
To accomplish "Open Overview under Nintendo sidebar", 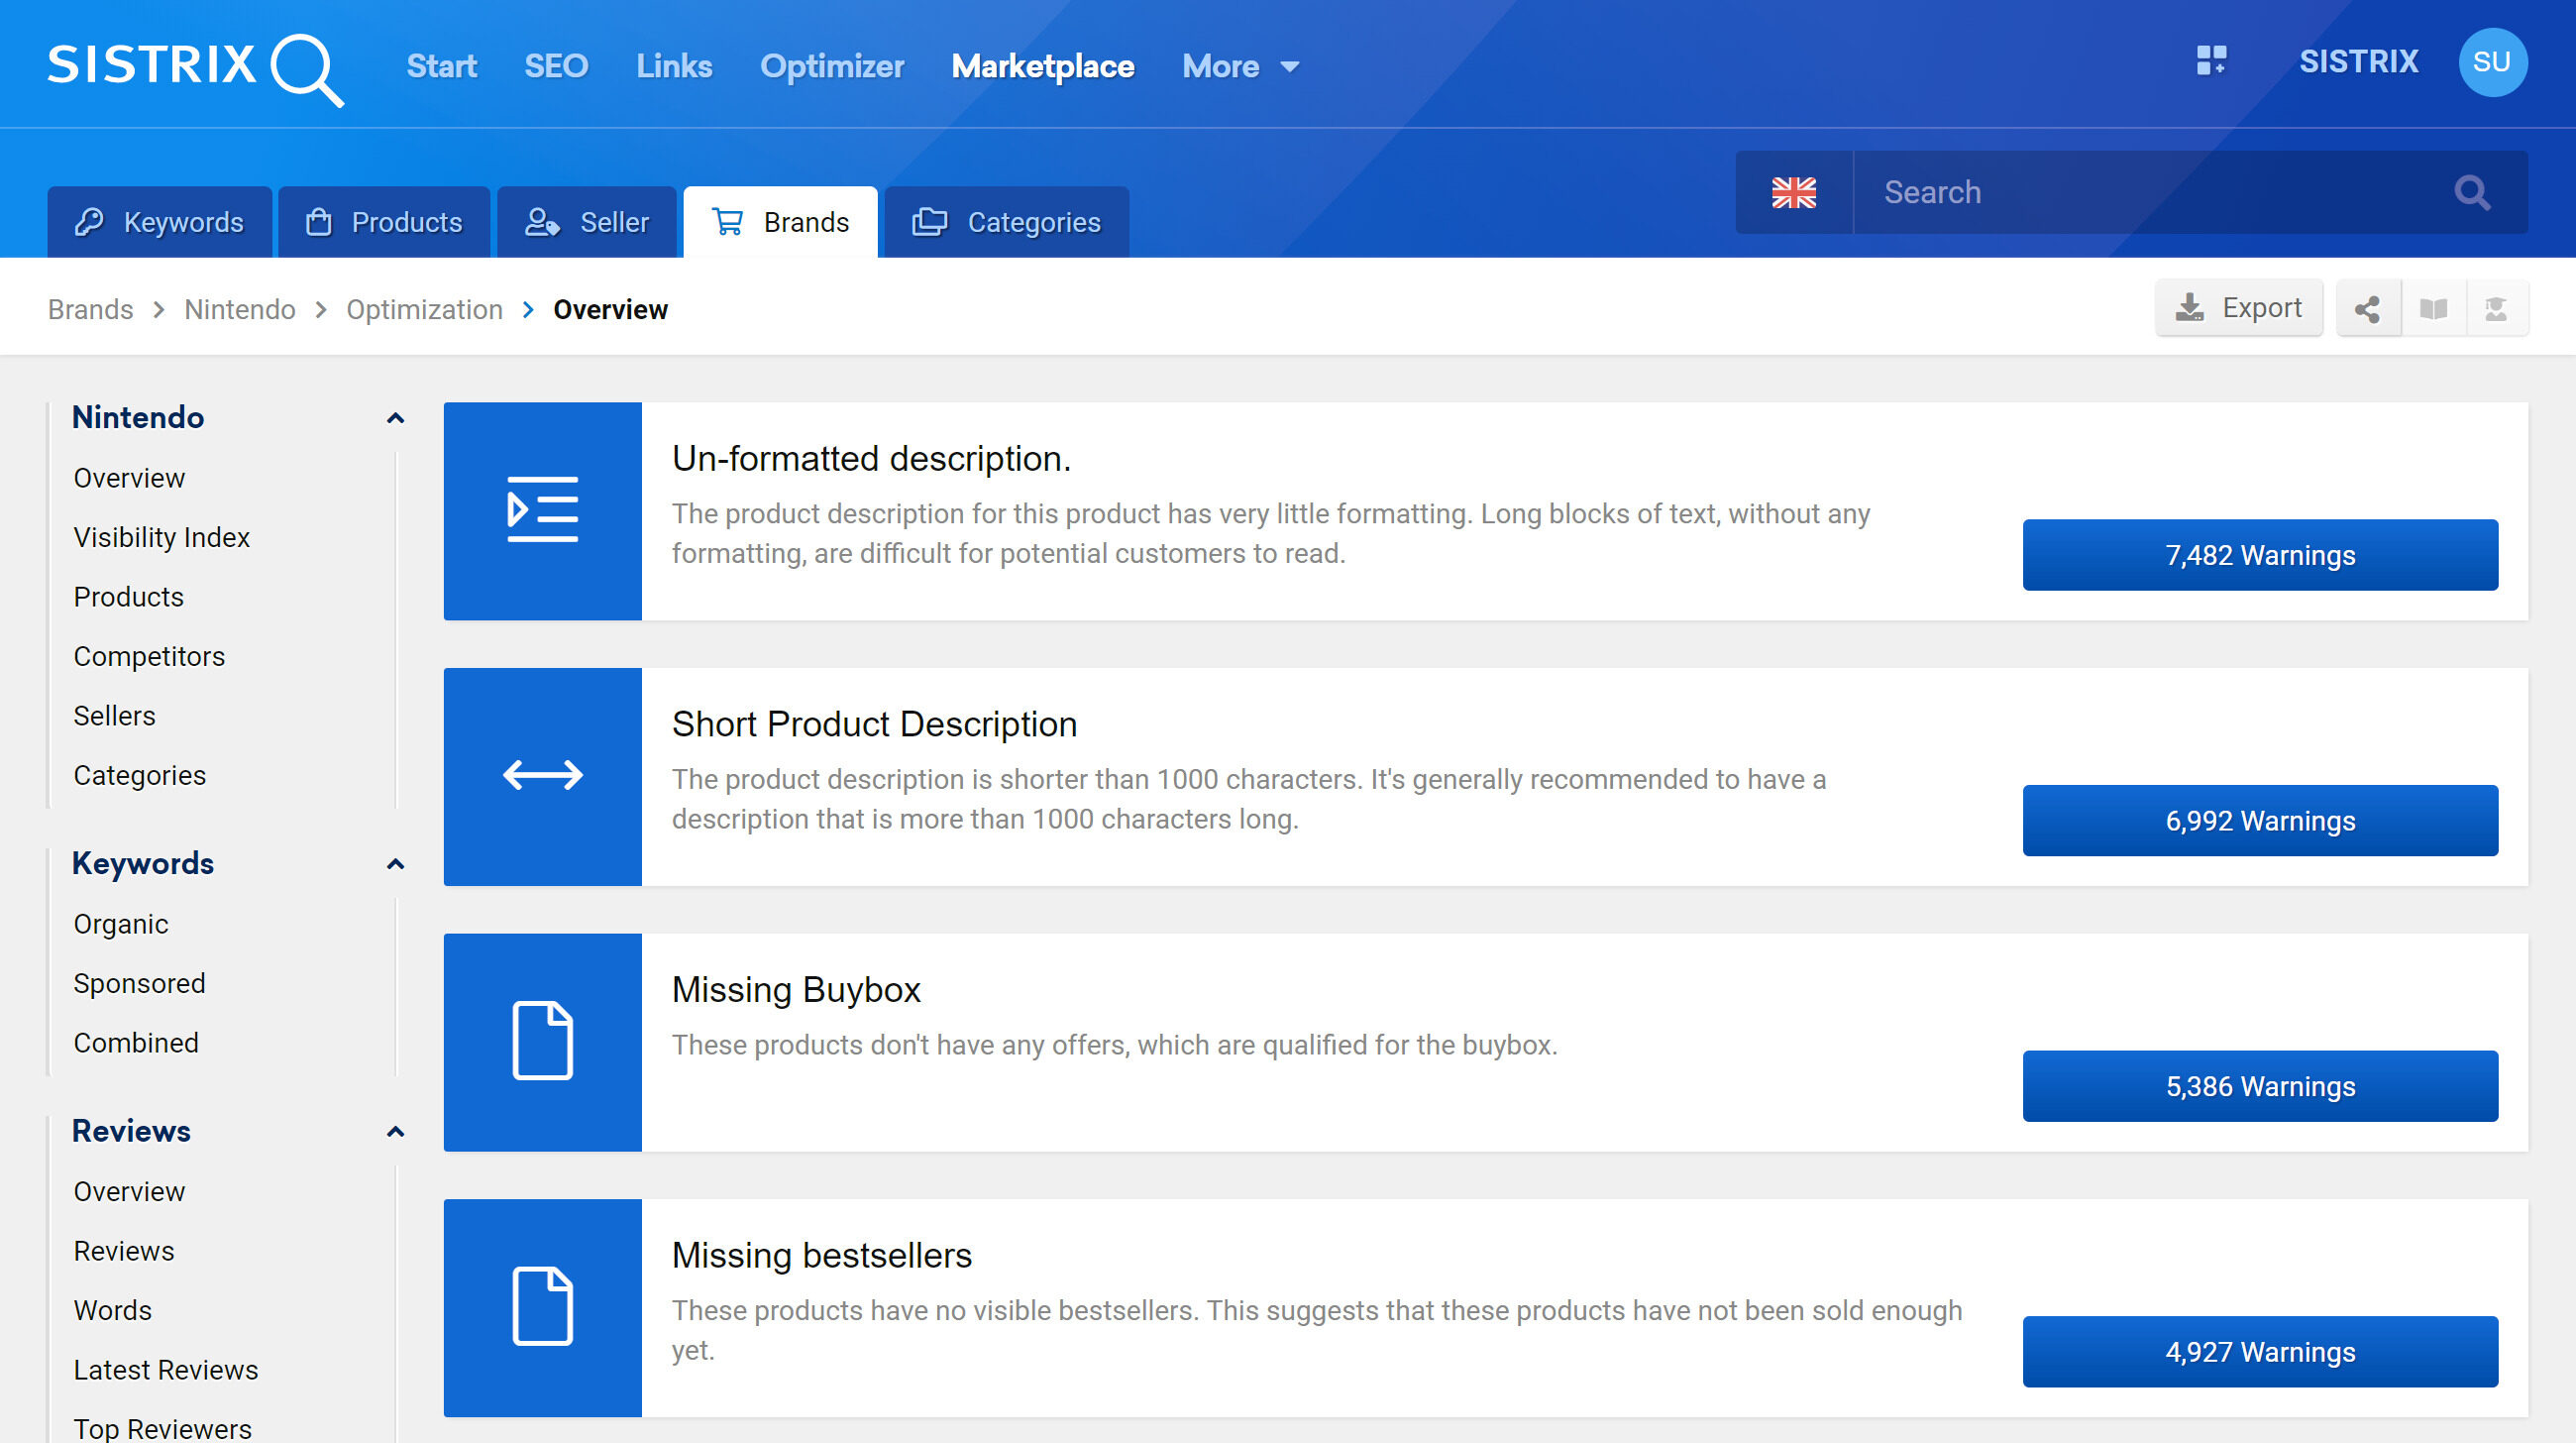I will (129, 478).
